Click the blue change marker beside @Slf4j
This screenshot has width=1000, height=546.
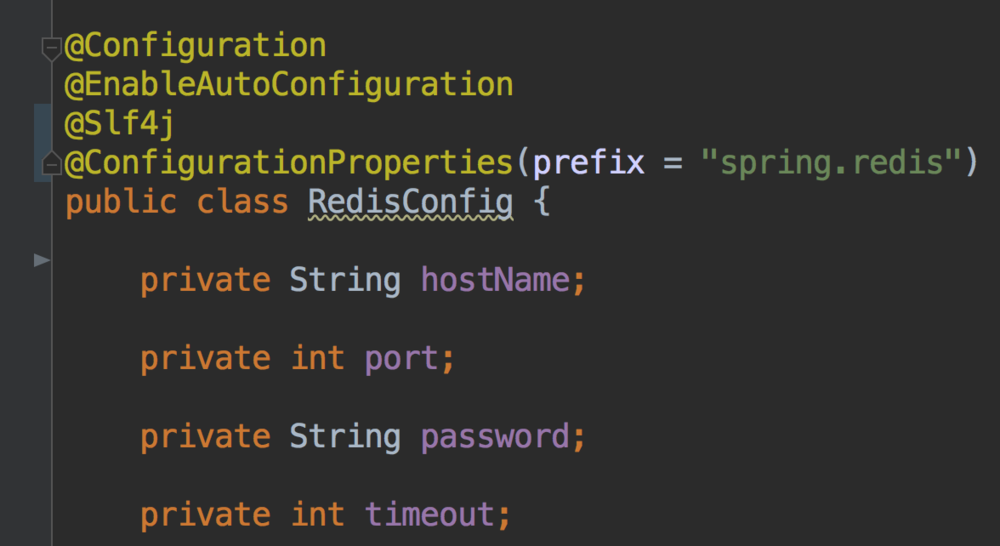(42, 125)
